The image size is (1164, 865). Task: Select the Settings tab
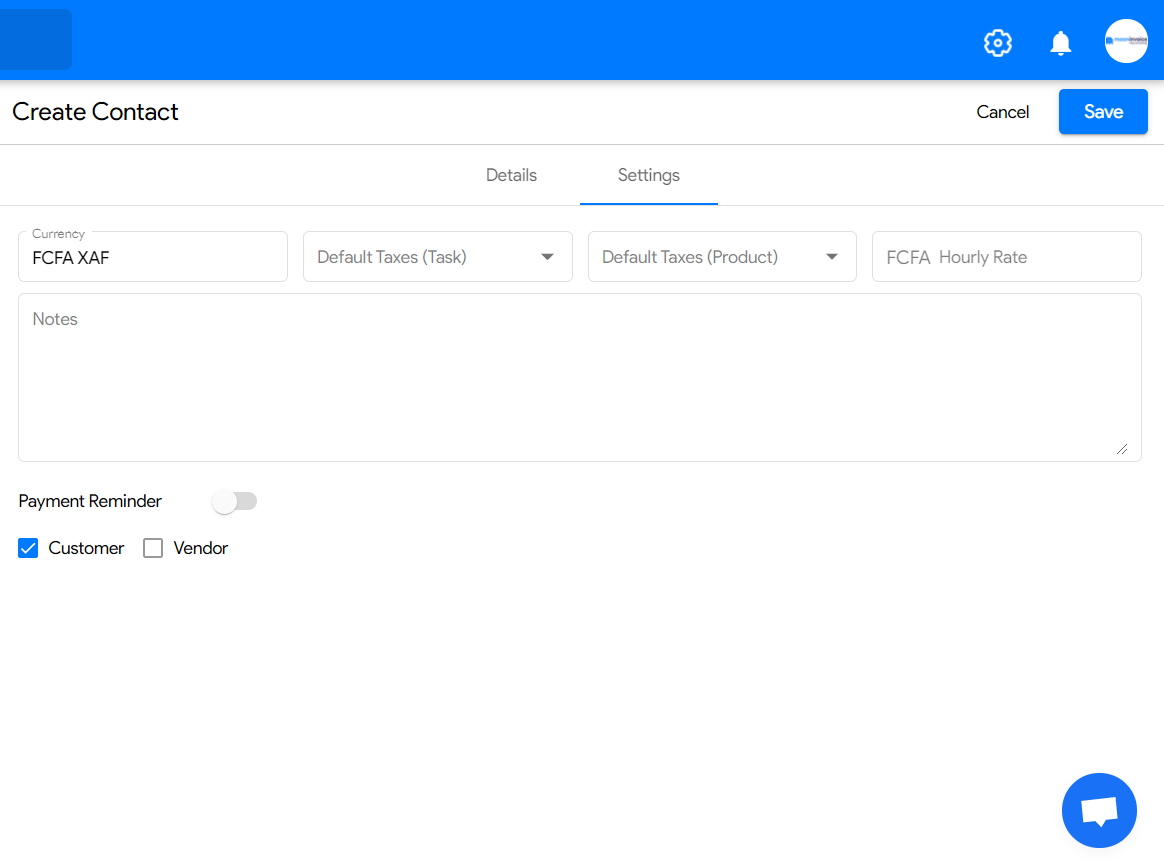coord(649,175)
